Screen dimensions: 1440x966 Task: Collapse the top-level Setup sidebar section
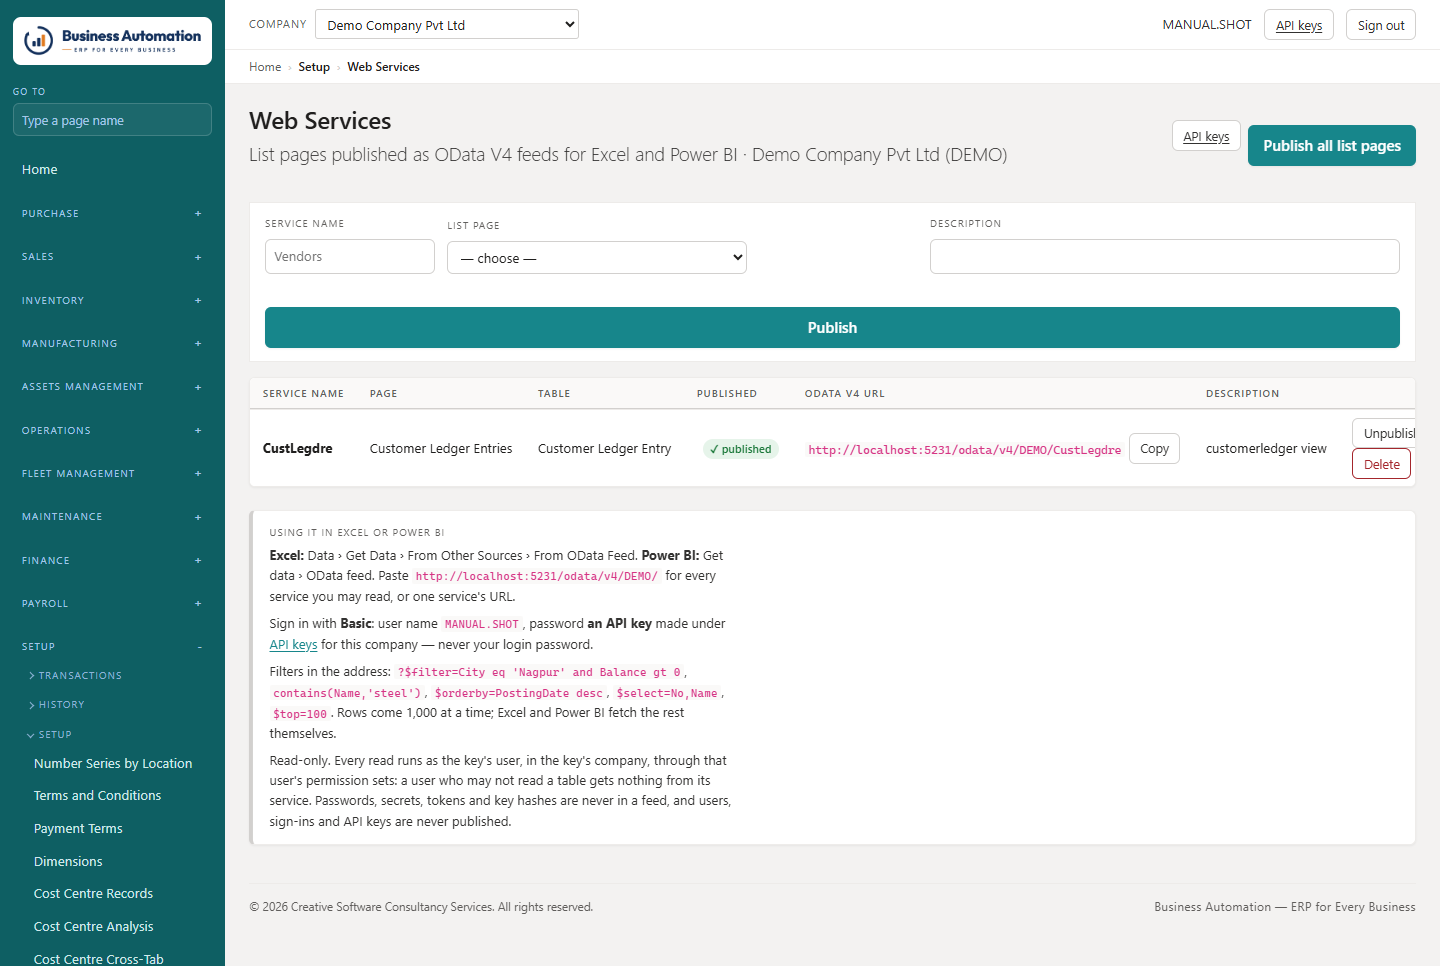pos(112,647)
